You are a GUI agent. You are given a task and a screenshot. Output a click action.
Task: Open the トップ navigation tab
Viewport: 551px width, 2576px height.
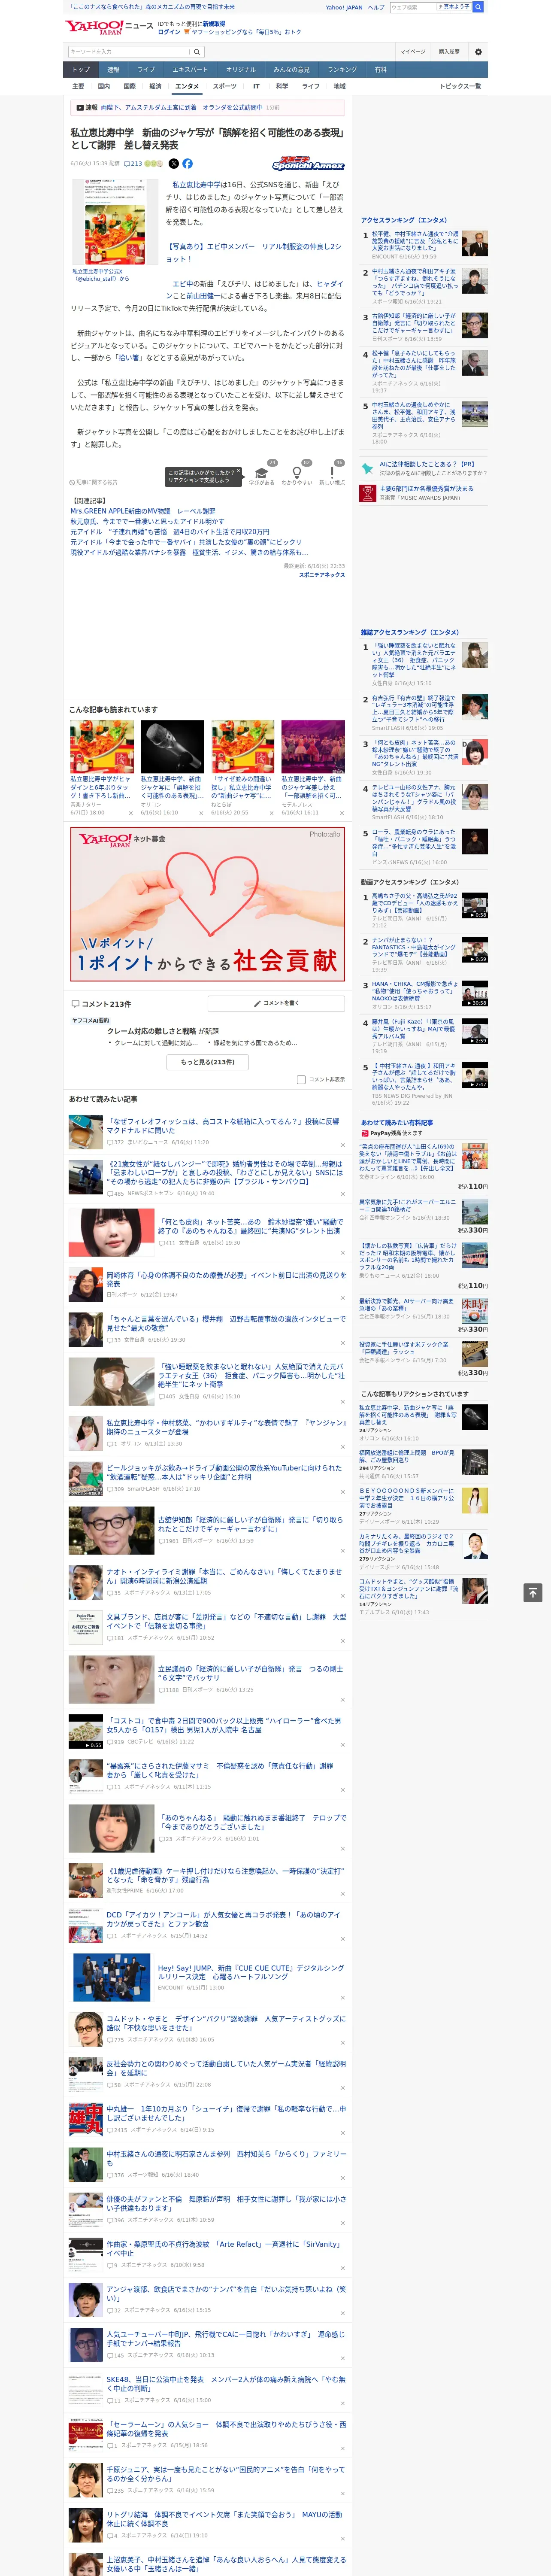(81, 70)
